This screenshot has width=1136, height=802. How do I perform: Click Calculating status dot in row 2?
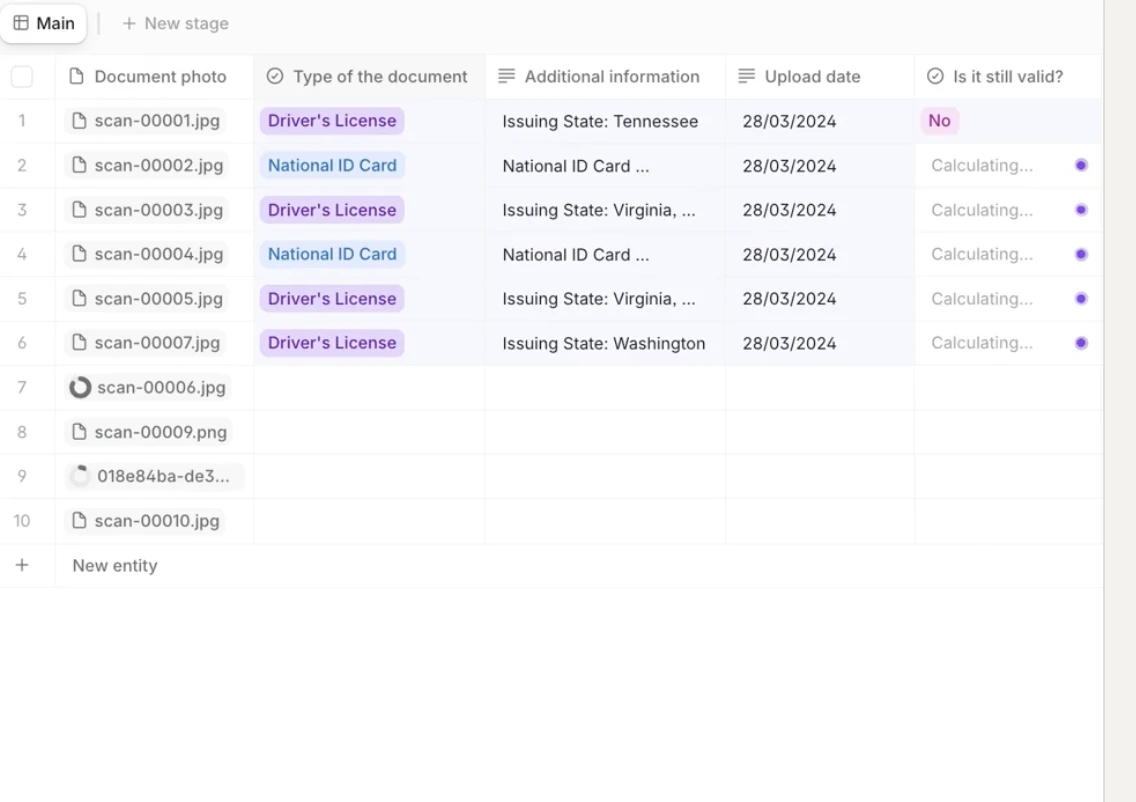coord(1081,165)
